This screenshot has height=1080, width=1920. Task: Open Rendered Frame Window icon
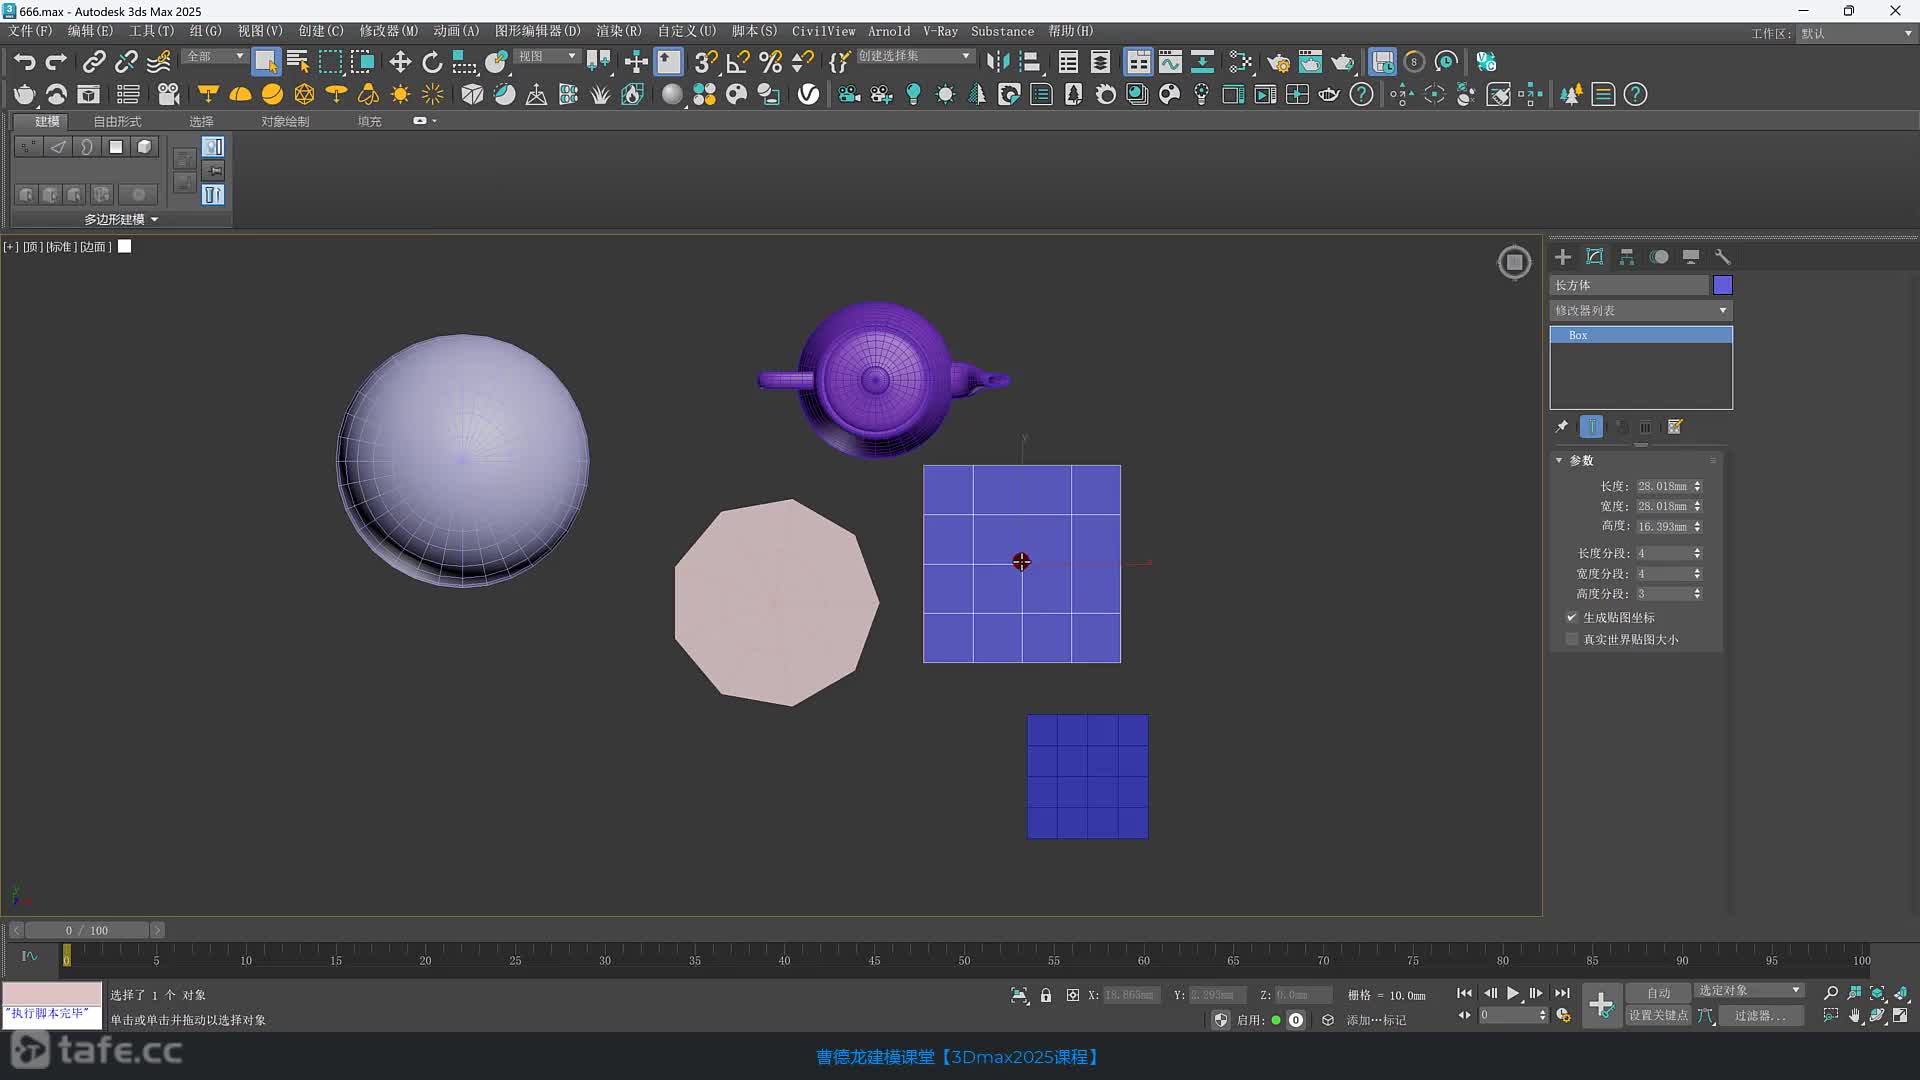coord(1310,62)
